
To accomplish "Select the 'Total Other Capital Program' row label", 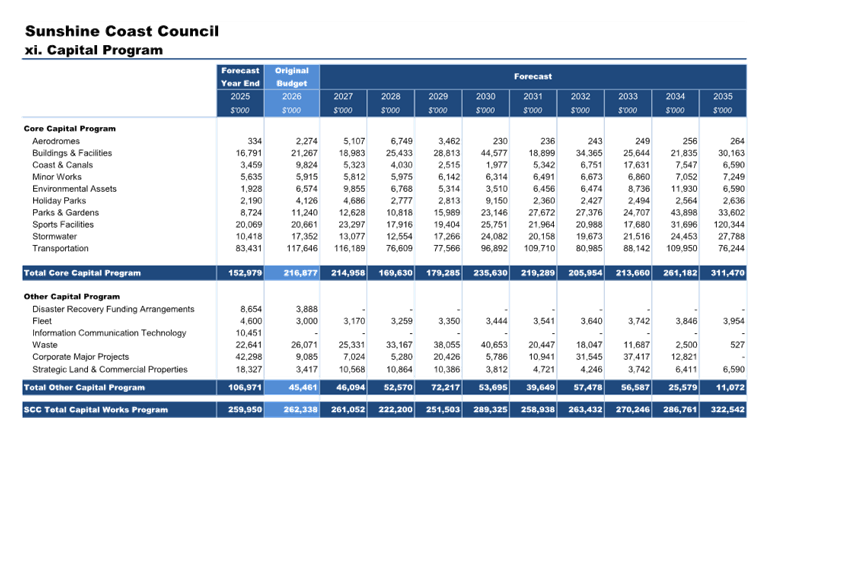I will tap(84, 387).
